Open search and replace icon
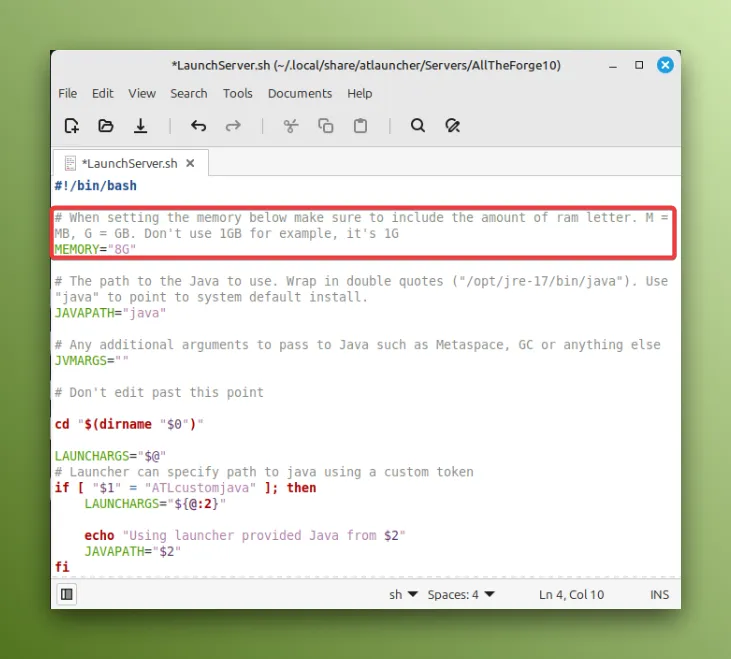Image resolution: width=731 pixels, height=659 pixels. pos(452,126)
